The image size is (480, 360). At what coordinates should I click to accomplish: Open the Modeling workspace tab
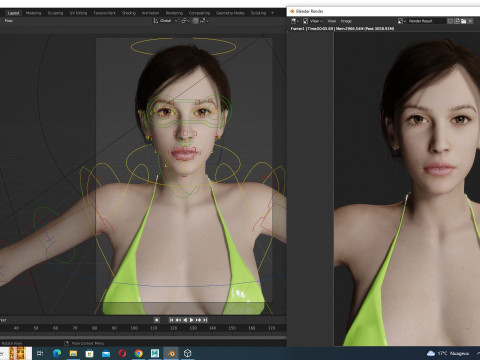[33, 13]
